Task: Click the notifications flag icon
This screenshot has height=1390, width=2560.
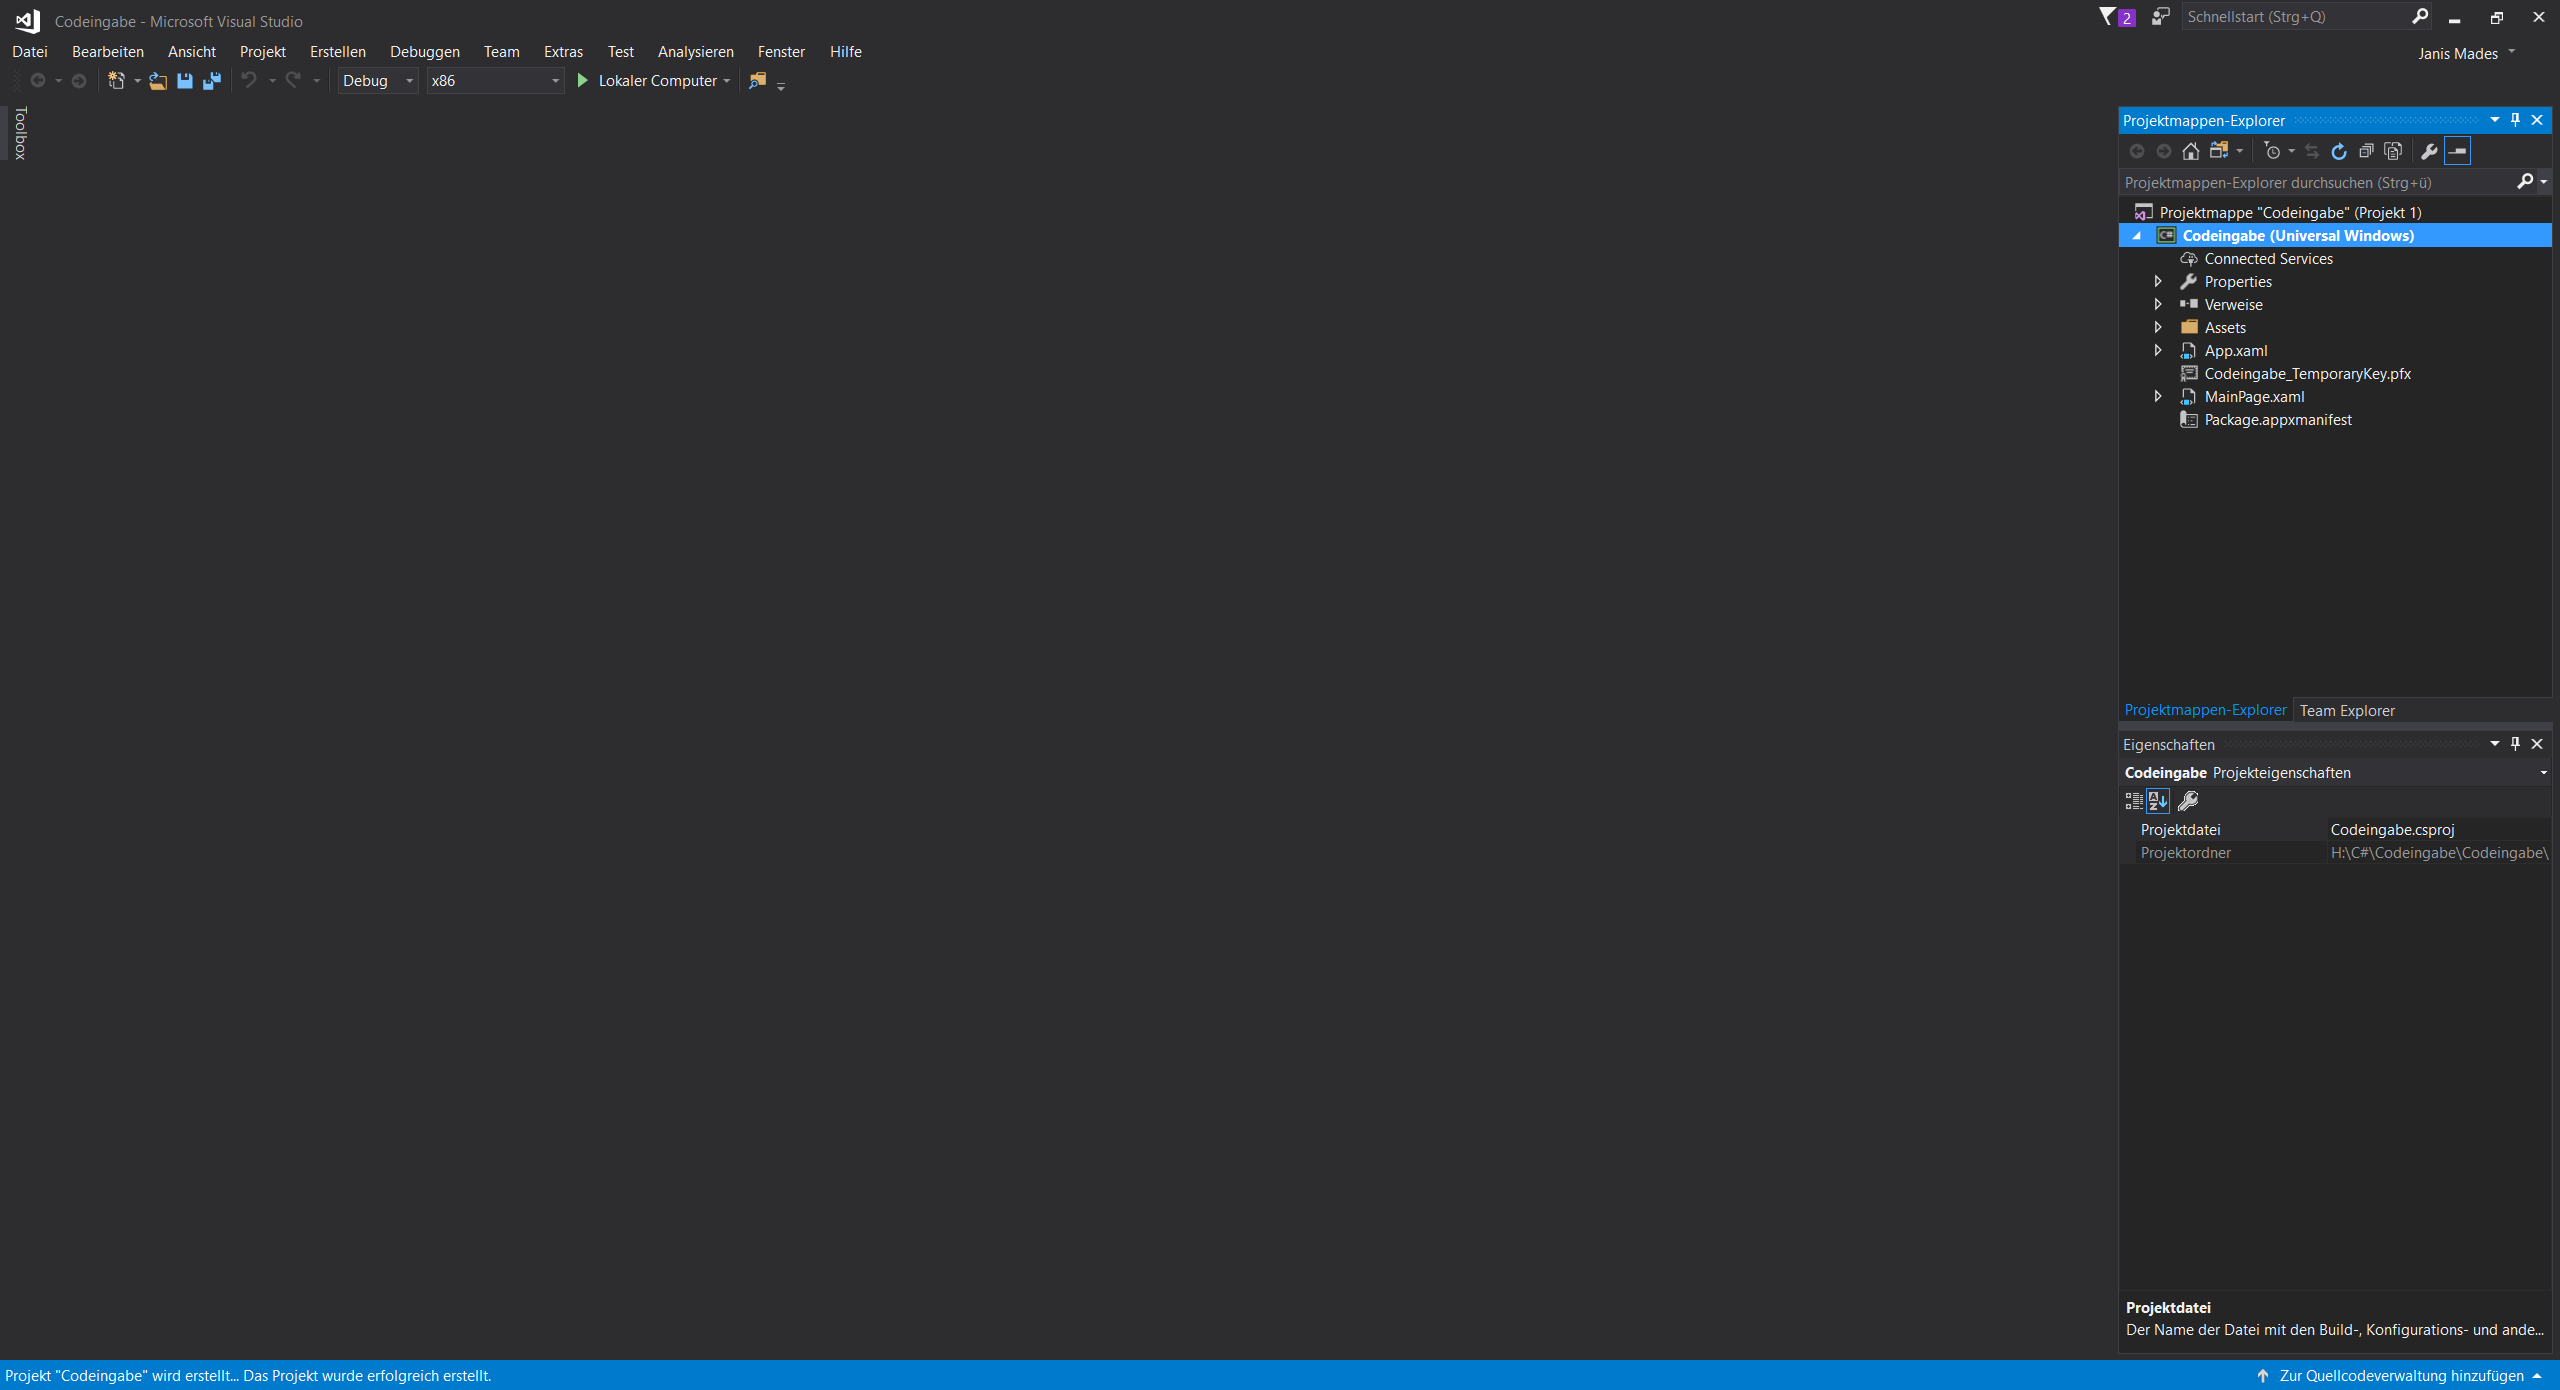Action: [2108, 17]
